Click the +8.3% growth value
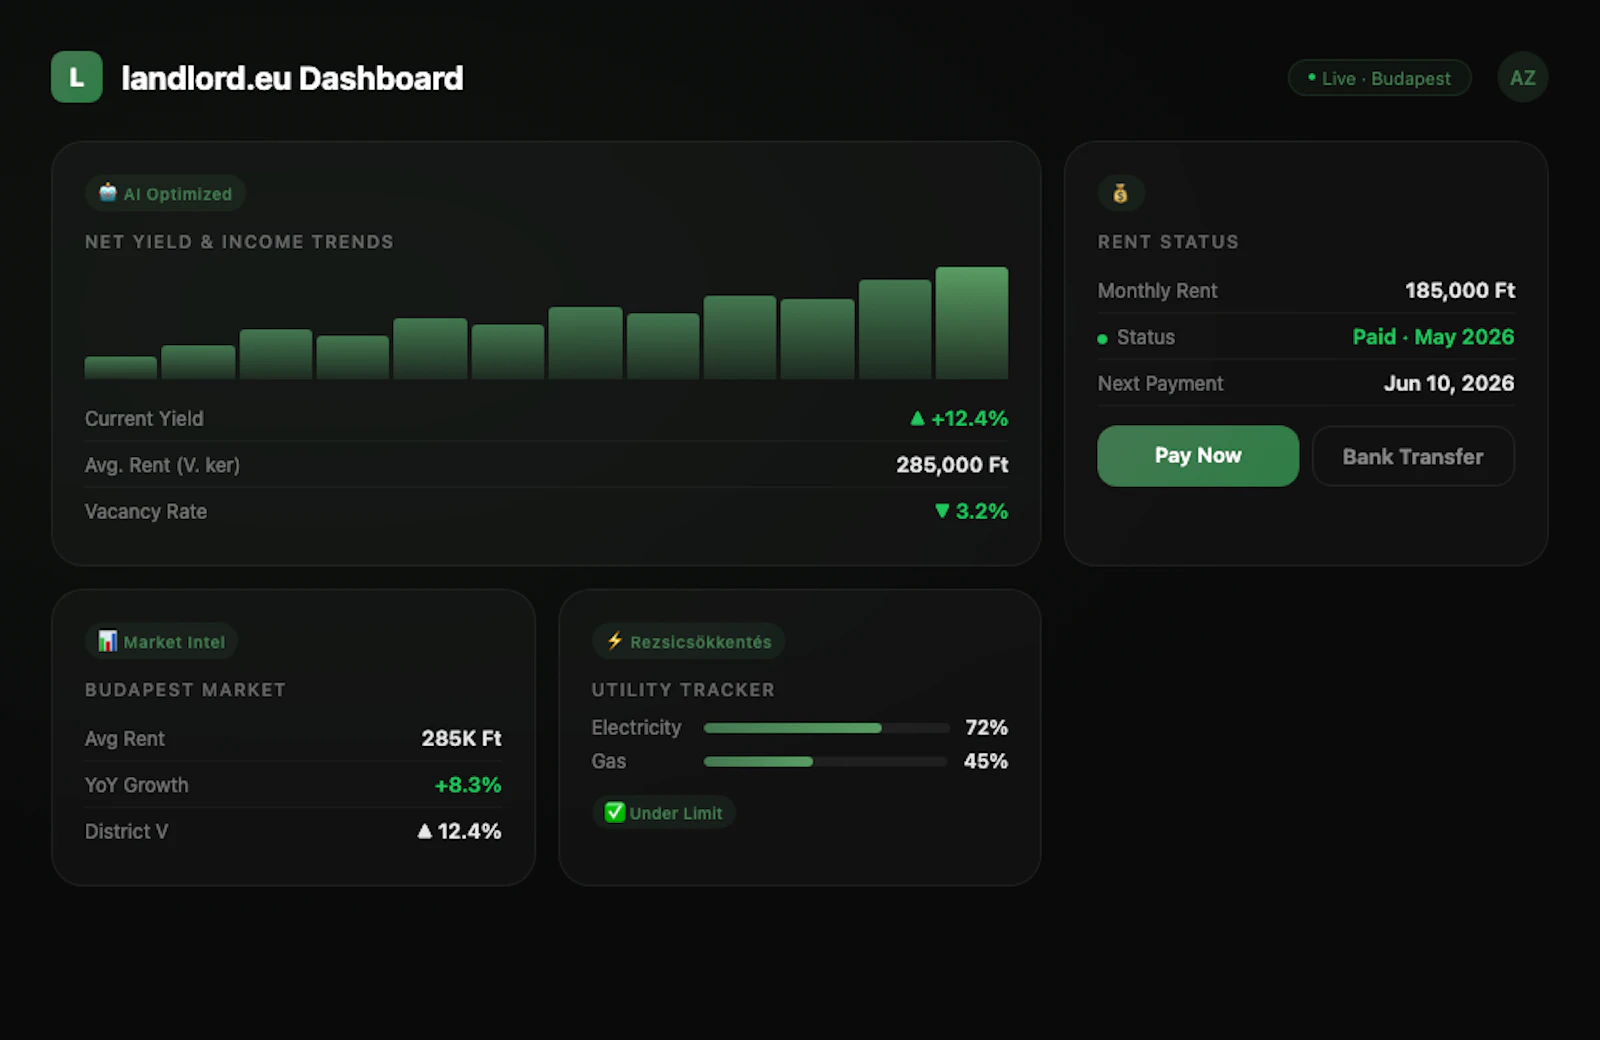Screen dimensions: 1600x1040 (468, 785)
